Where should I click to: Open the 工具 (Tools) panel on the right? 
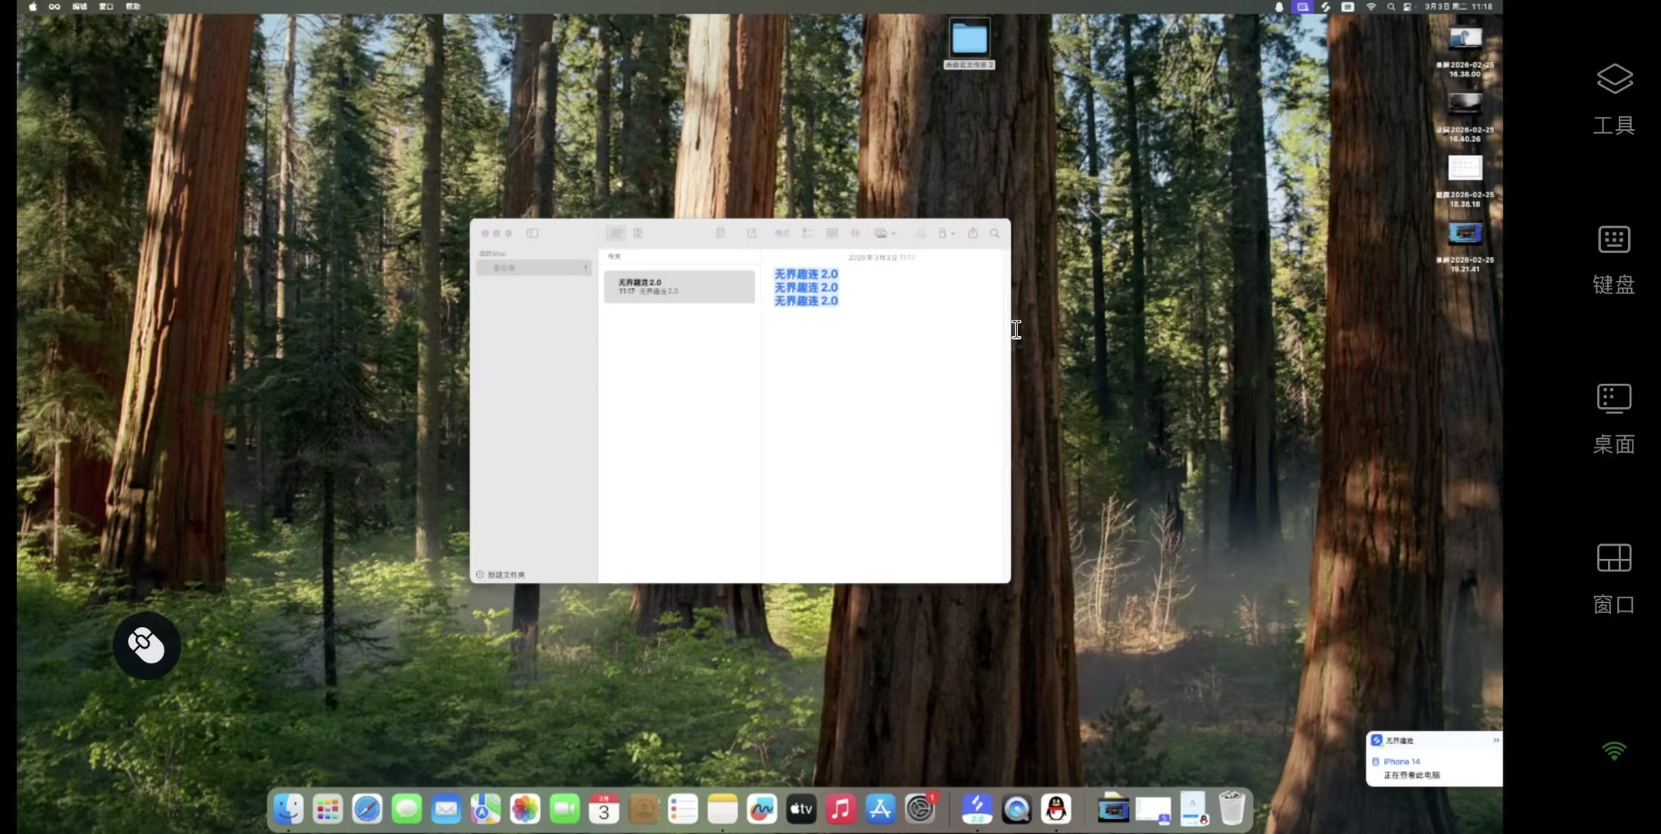[x=1613, y=98]
